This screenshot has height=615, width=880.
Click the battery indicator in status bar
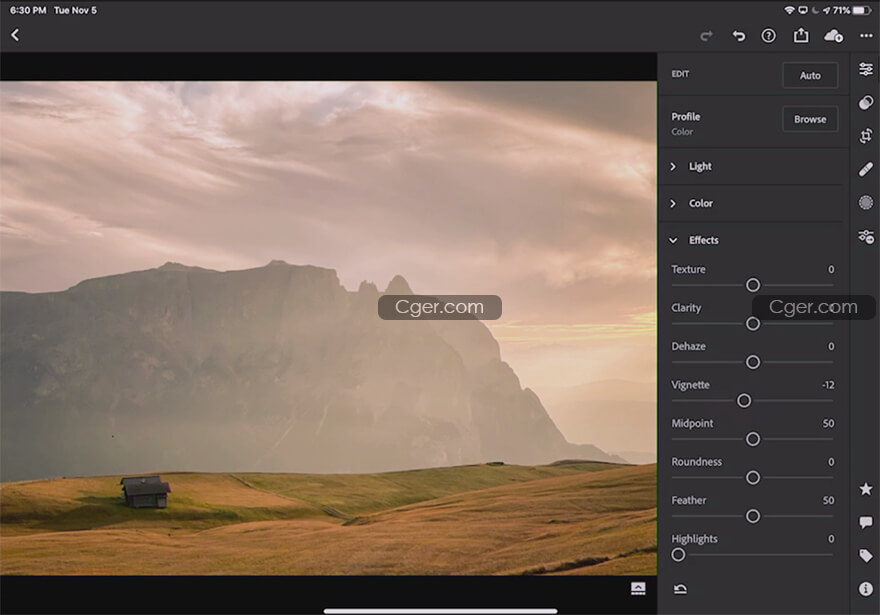(x=861, y=10)
